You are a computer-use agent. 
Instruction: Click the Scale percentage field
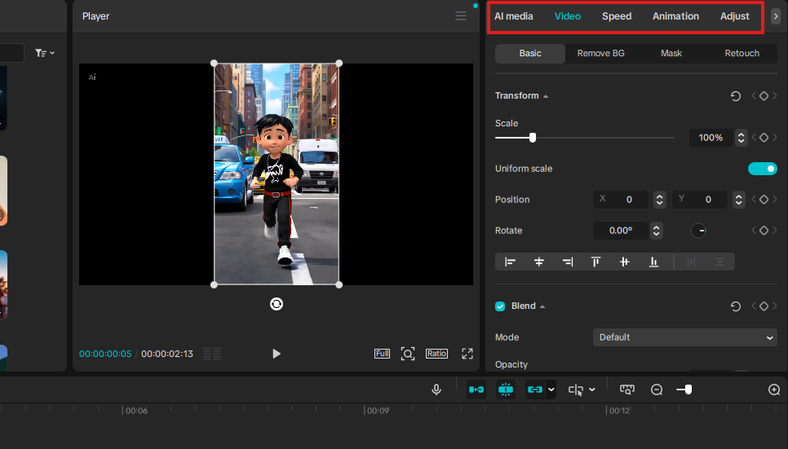coord(711,137)
